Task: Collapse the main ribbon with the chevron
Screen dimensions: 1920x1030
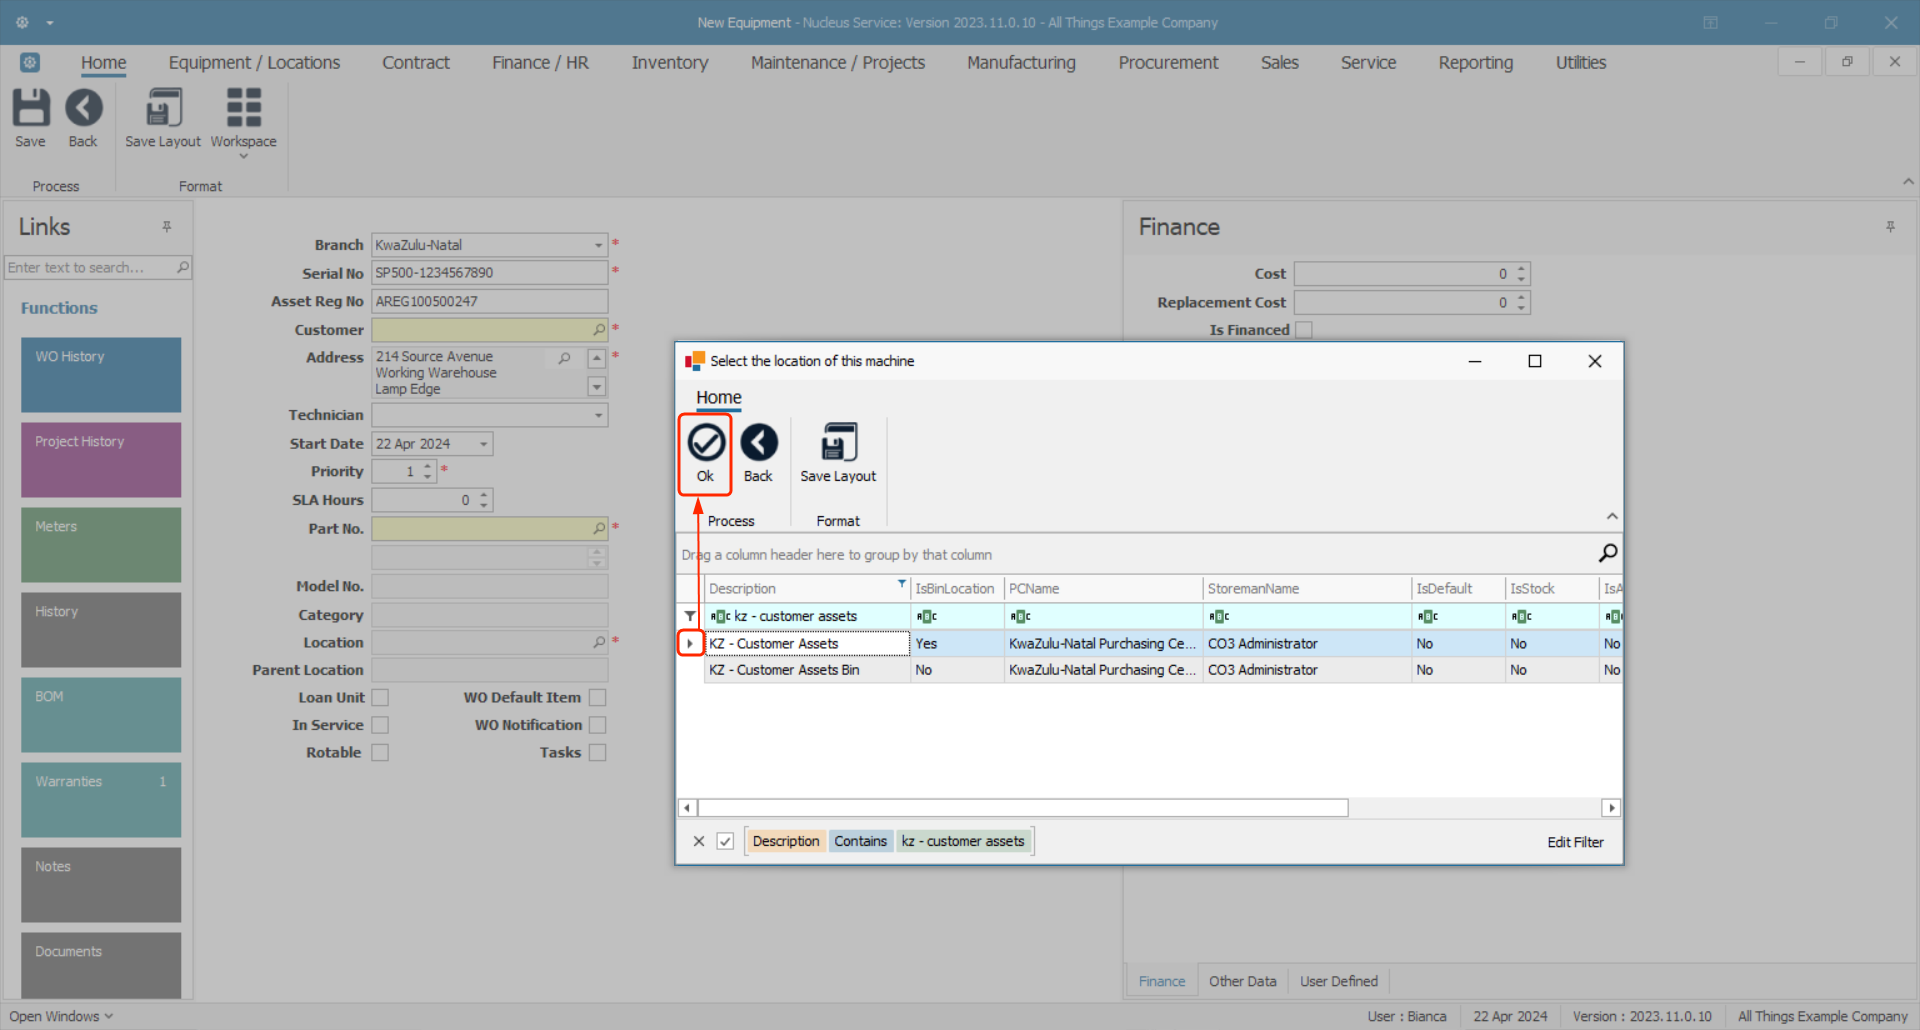Action: (1908, 181)
